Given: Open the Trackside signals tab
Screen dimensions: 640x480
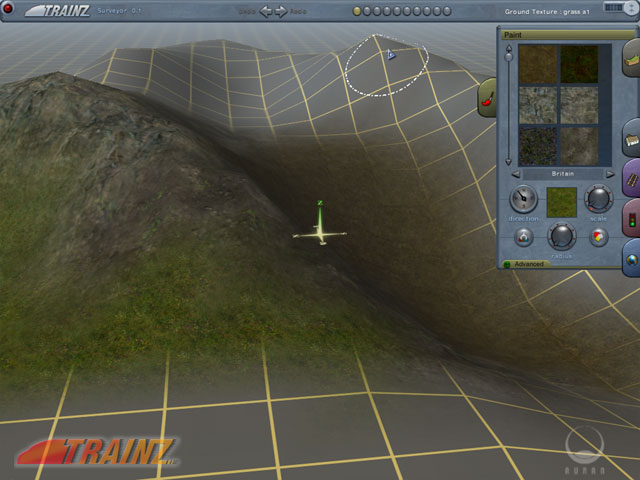Looking at the screenshot, I should 631,218.
